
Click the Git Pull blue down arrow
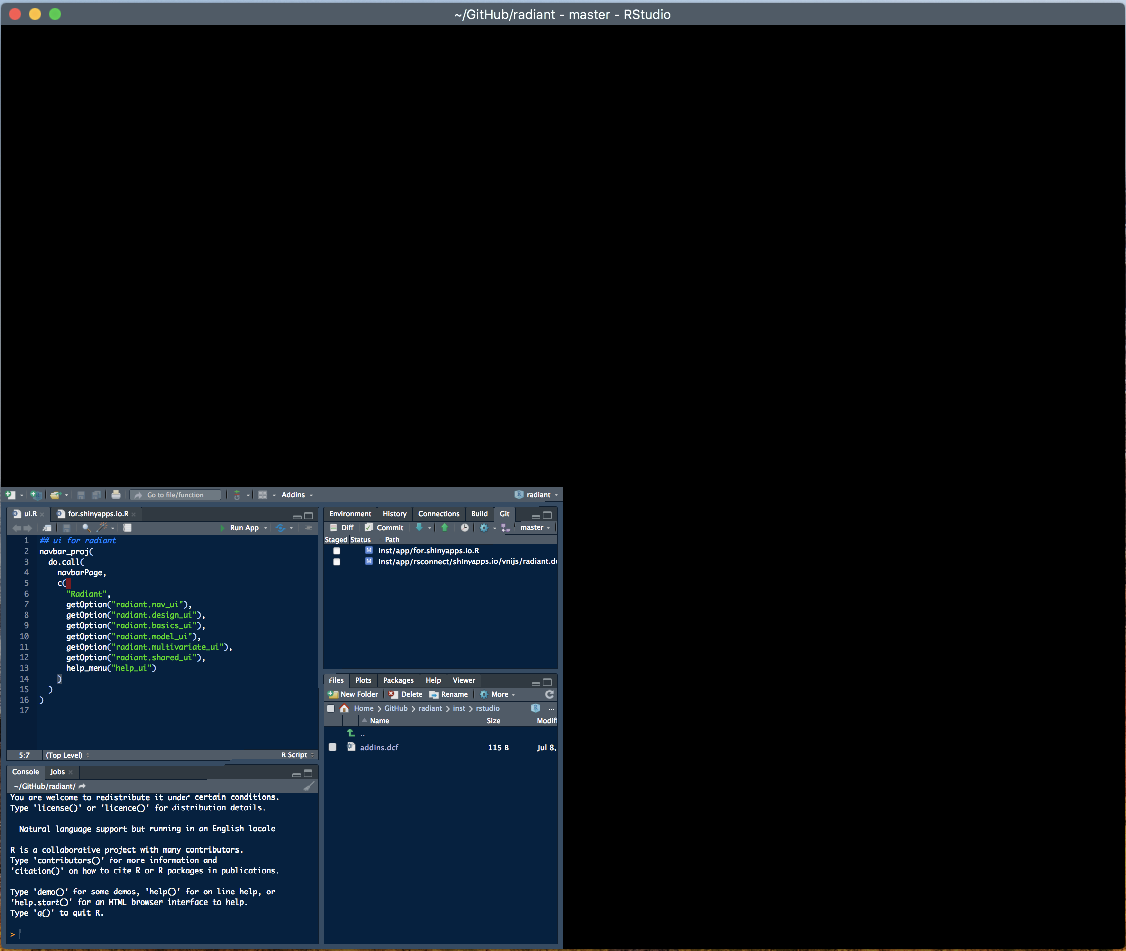click(x=419, y=527)
